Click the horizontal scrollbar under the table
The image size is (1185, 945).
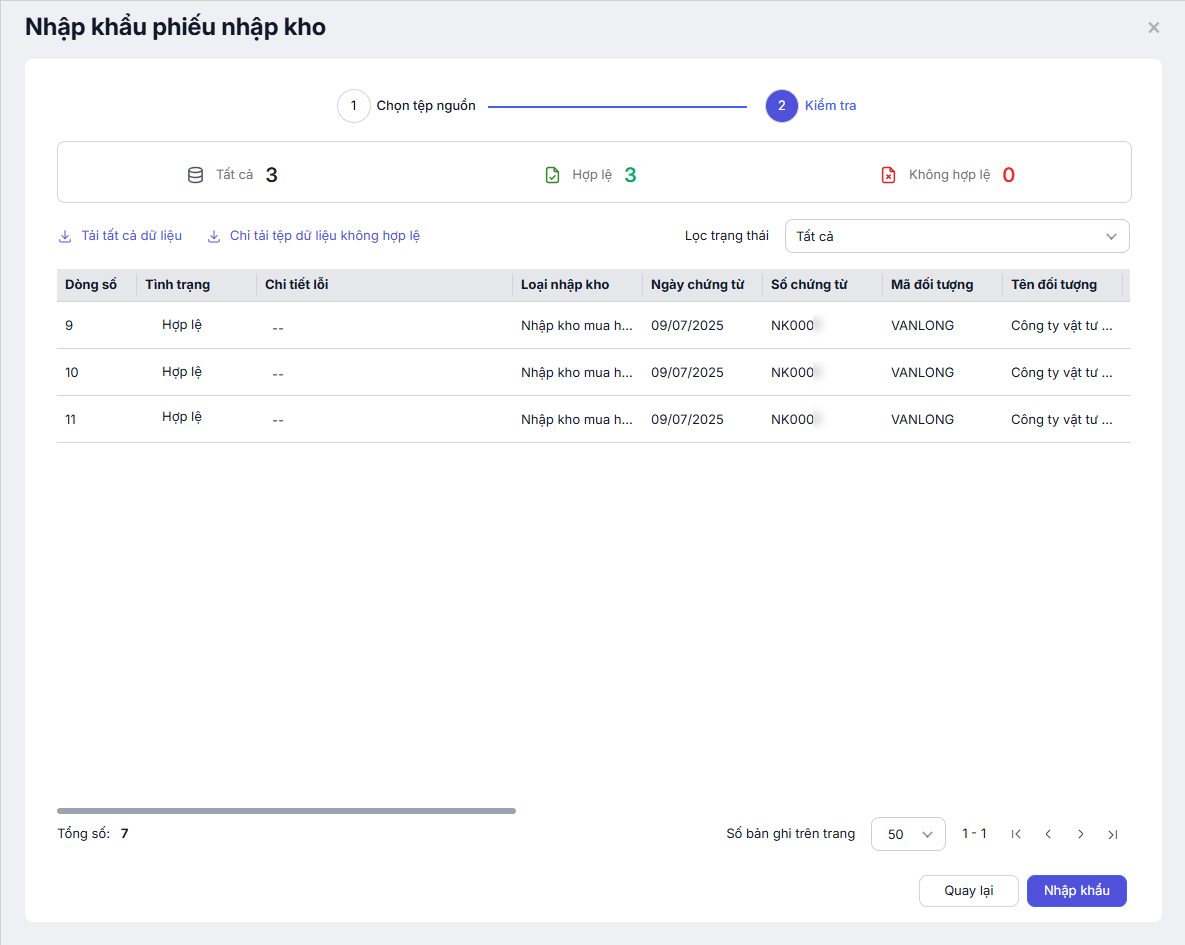point(286,811)
